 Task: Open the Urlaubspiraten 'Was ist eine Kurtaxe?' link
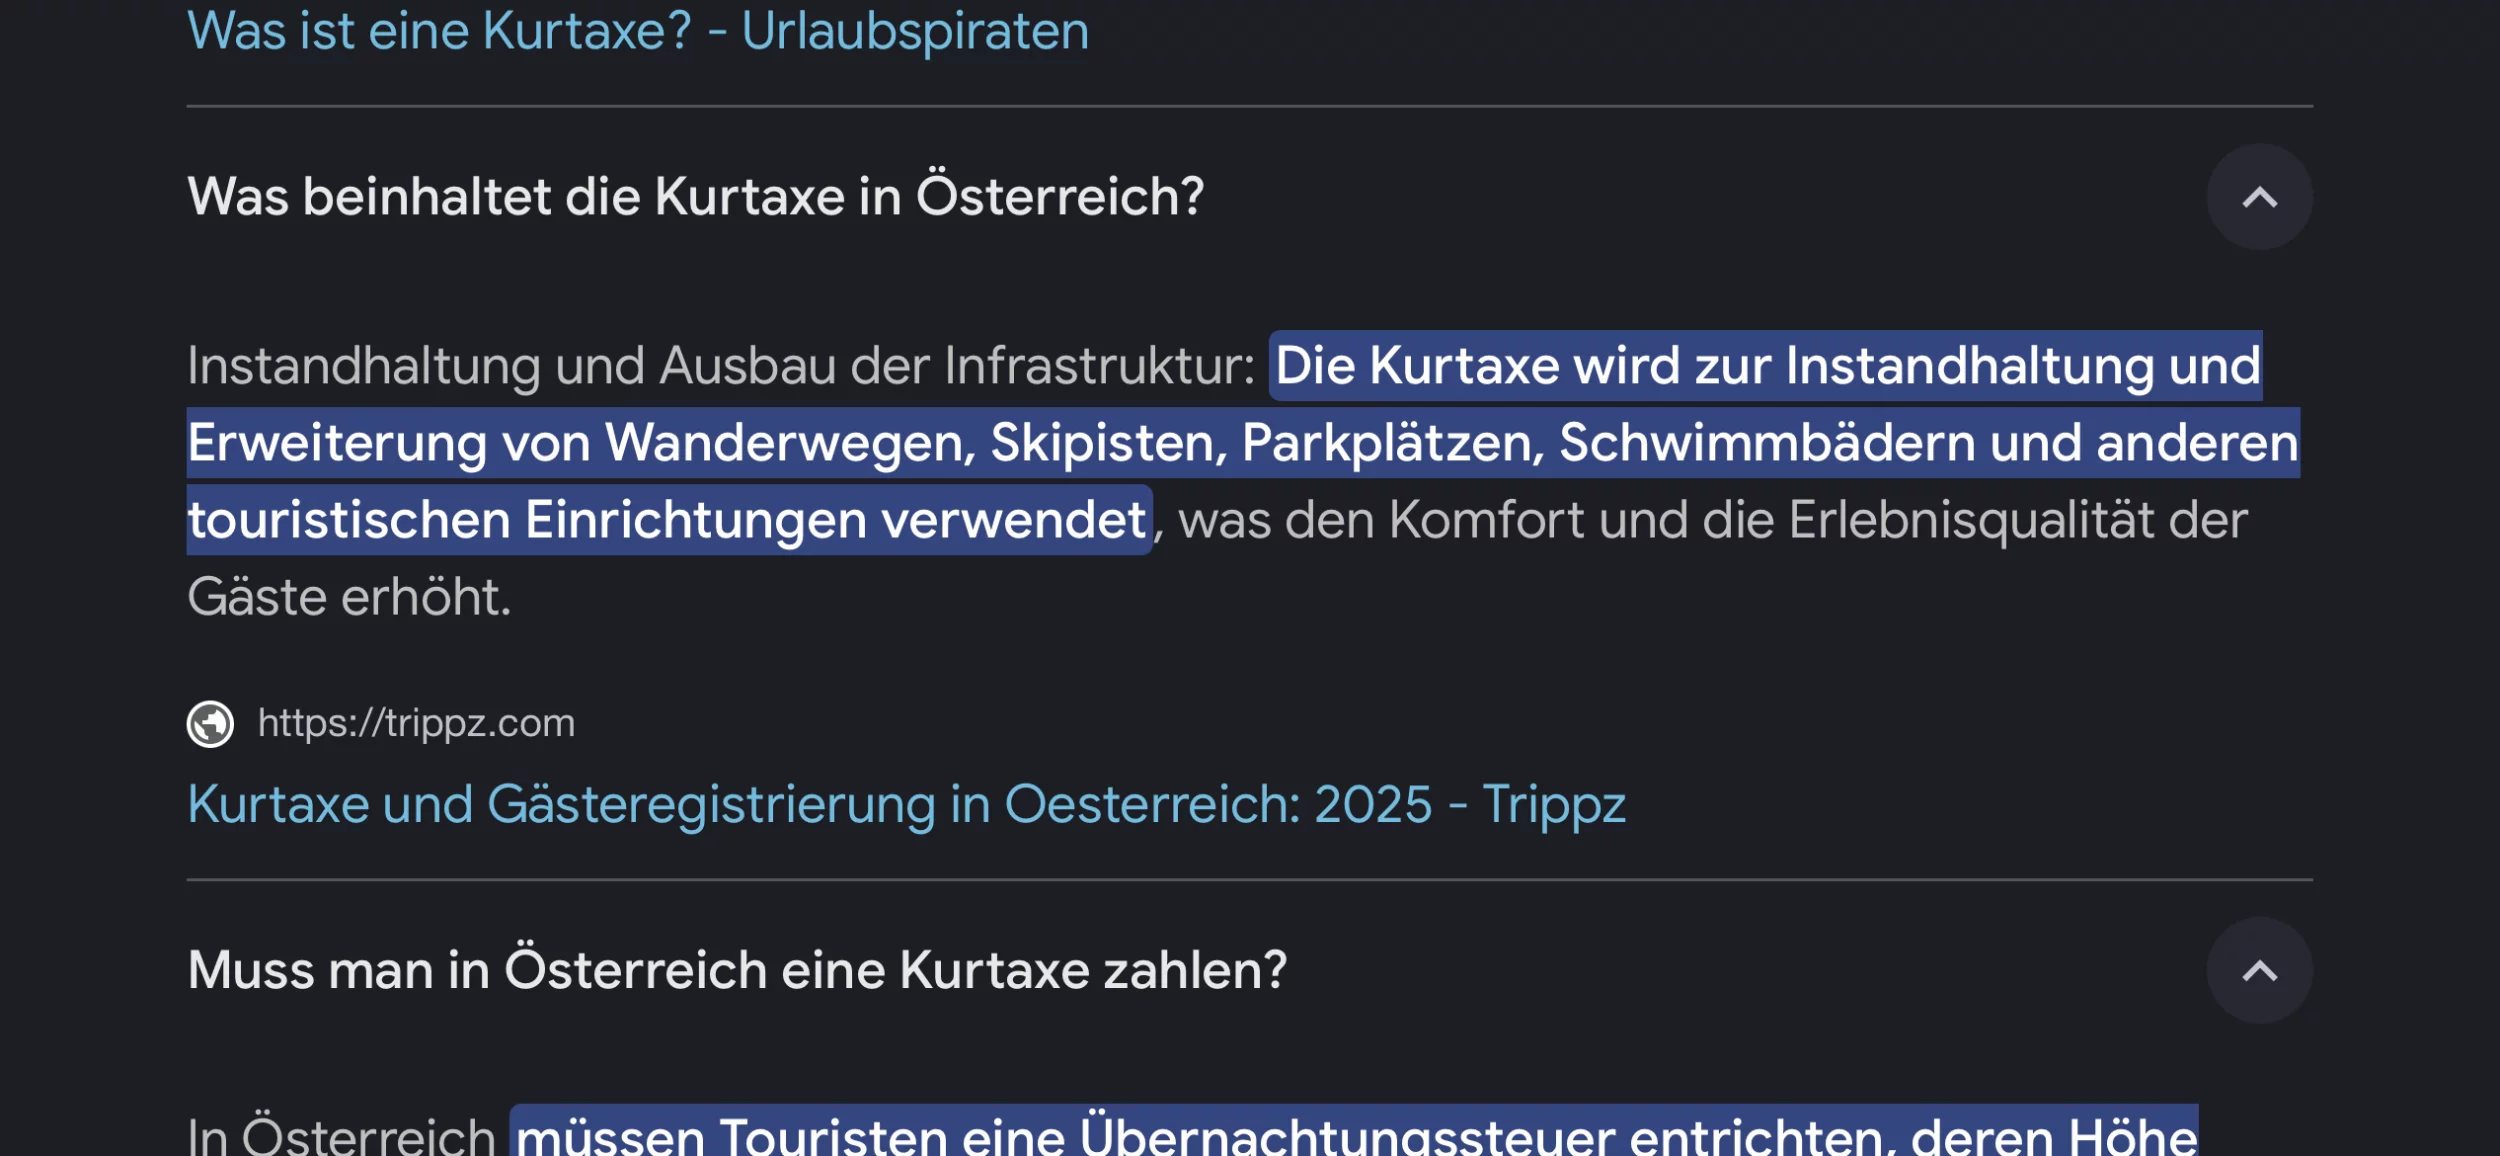637,31
